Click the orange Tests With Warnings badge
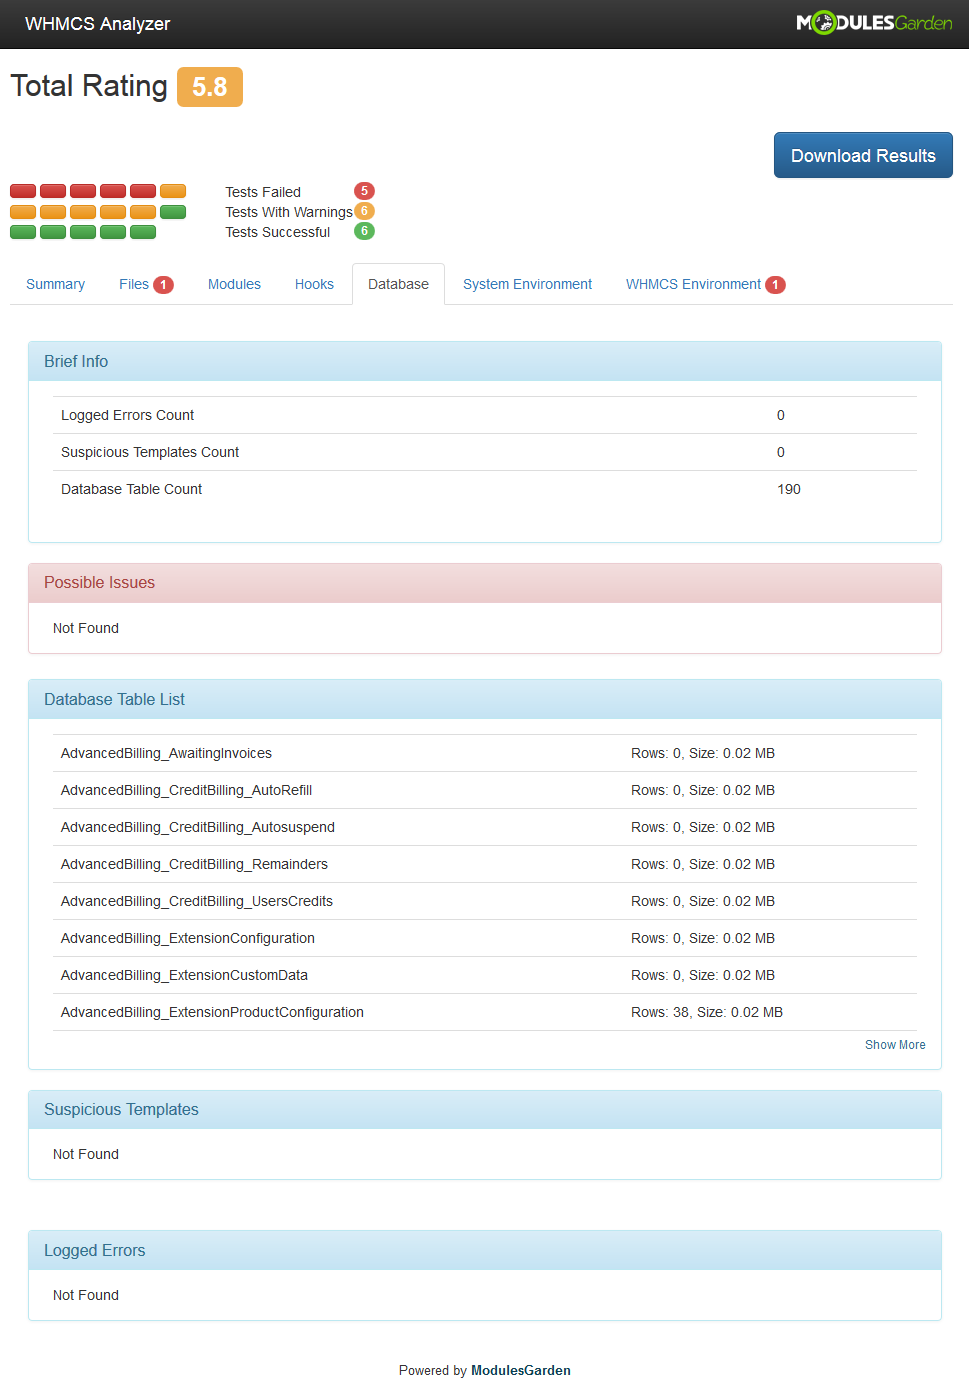 click(364, 211)
